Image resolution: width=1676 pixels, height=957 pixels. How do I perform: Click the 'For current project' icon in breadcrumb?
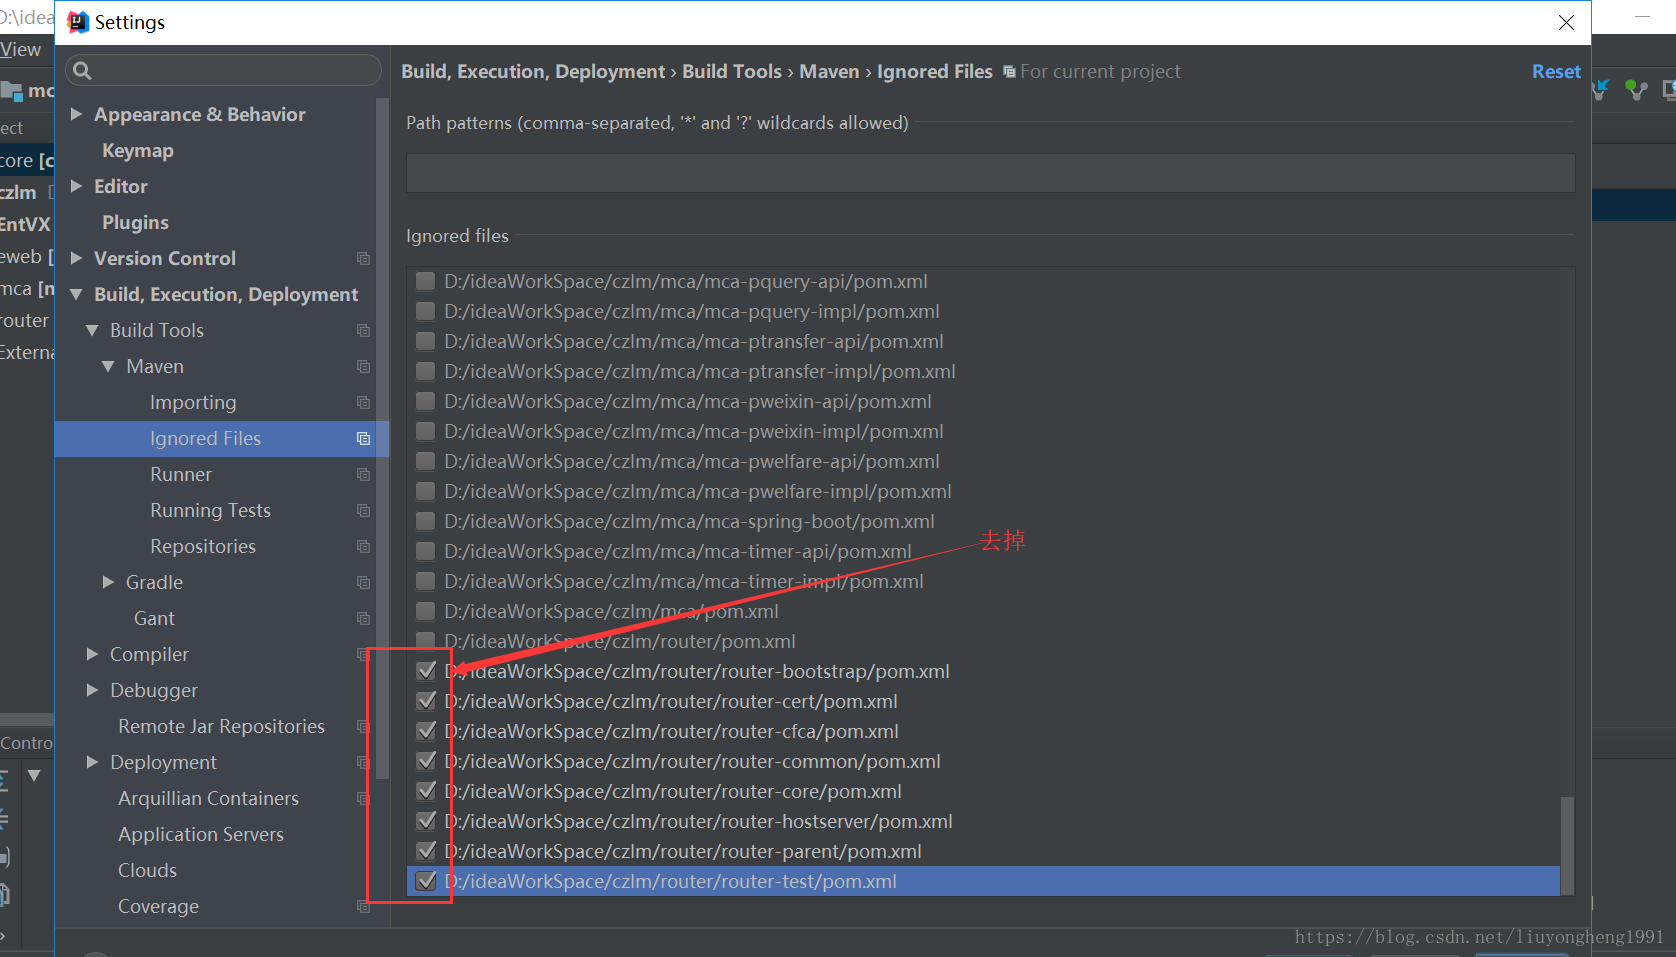pyautogui.click(x=1010, y=72)
